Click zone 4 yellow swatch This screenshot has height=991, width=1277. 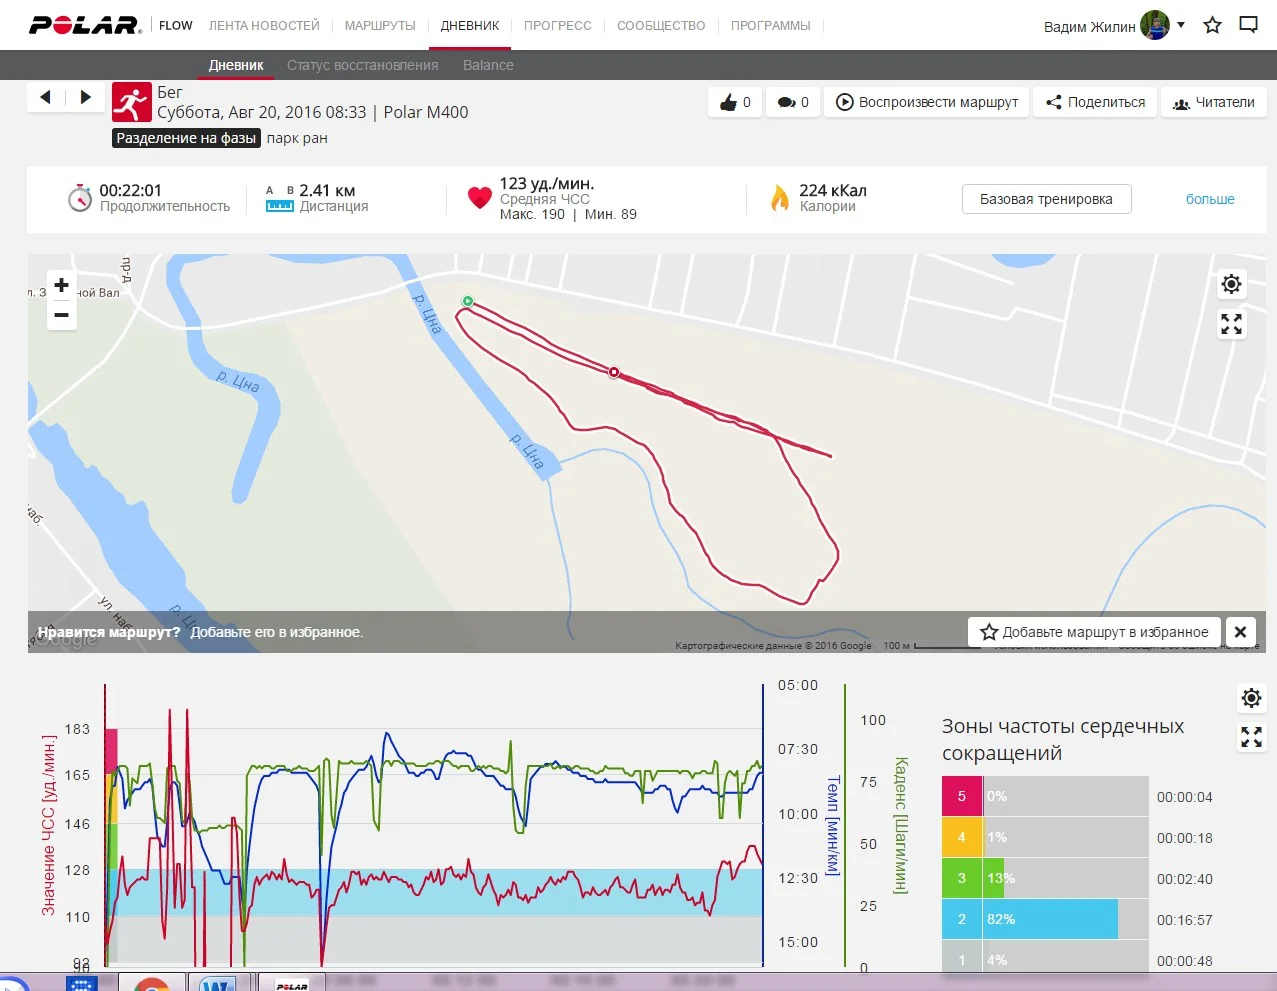coord(962,838)
